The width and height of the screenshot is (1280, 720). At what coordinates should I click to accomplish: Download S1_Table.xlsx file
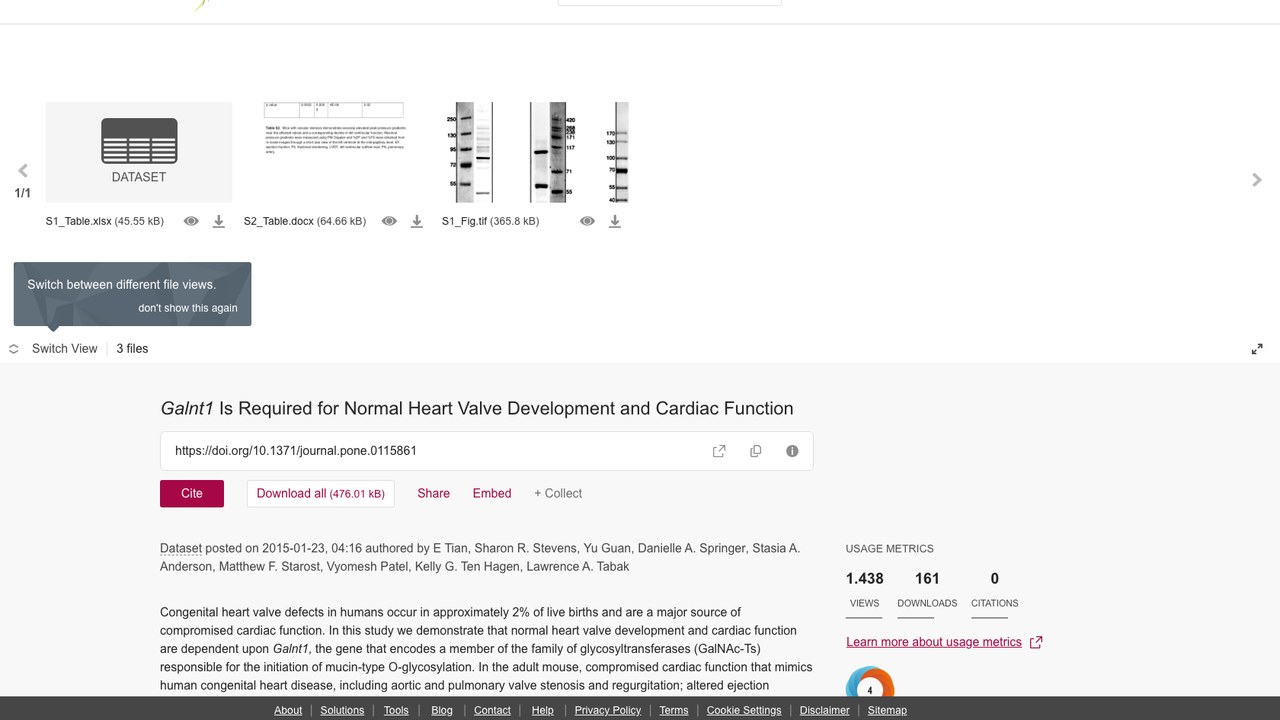(x=218, y=221)
